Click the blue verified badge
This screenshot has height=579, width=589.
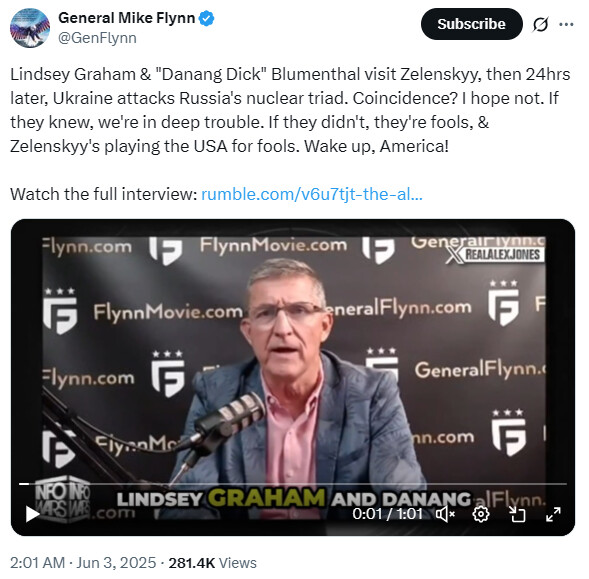pos(206,18)
